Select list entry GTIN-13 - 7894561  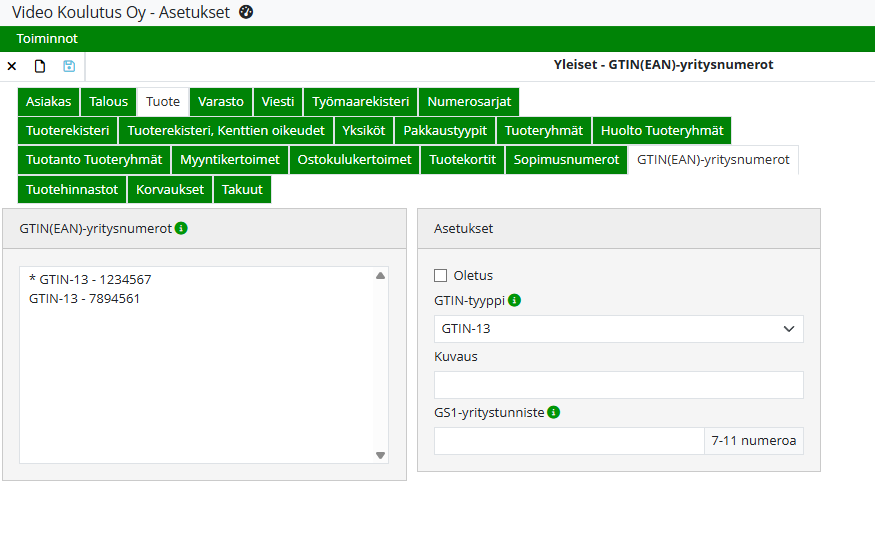pyautogui.click(x=84, y=298)
